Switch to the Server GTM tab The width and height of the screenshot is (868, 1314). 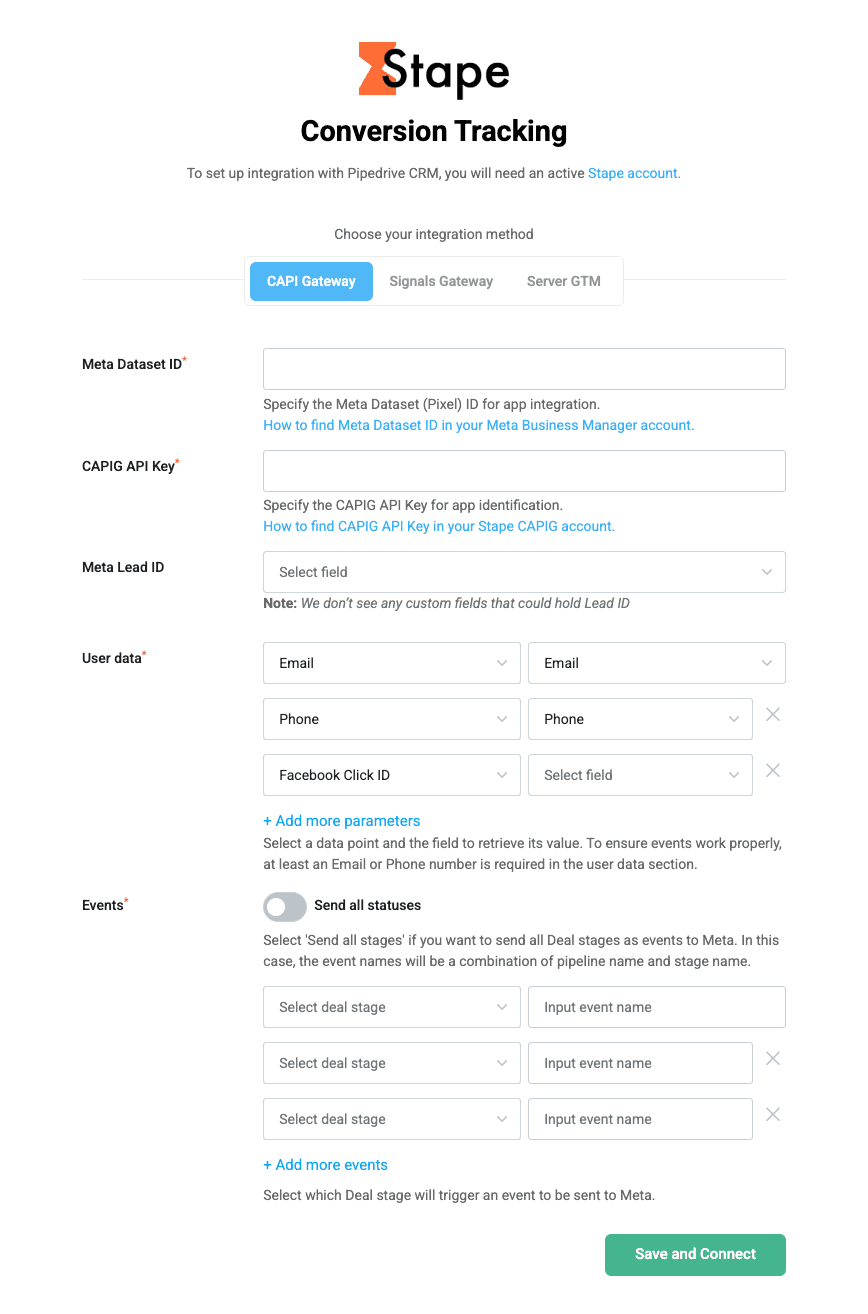pos(564,281)
